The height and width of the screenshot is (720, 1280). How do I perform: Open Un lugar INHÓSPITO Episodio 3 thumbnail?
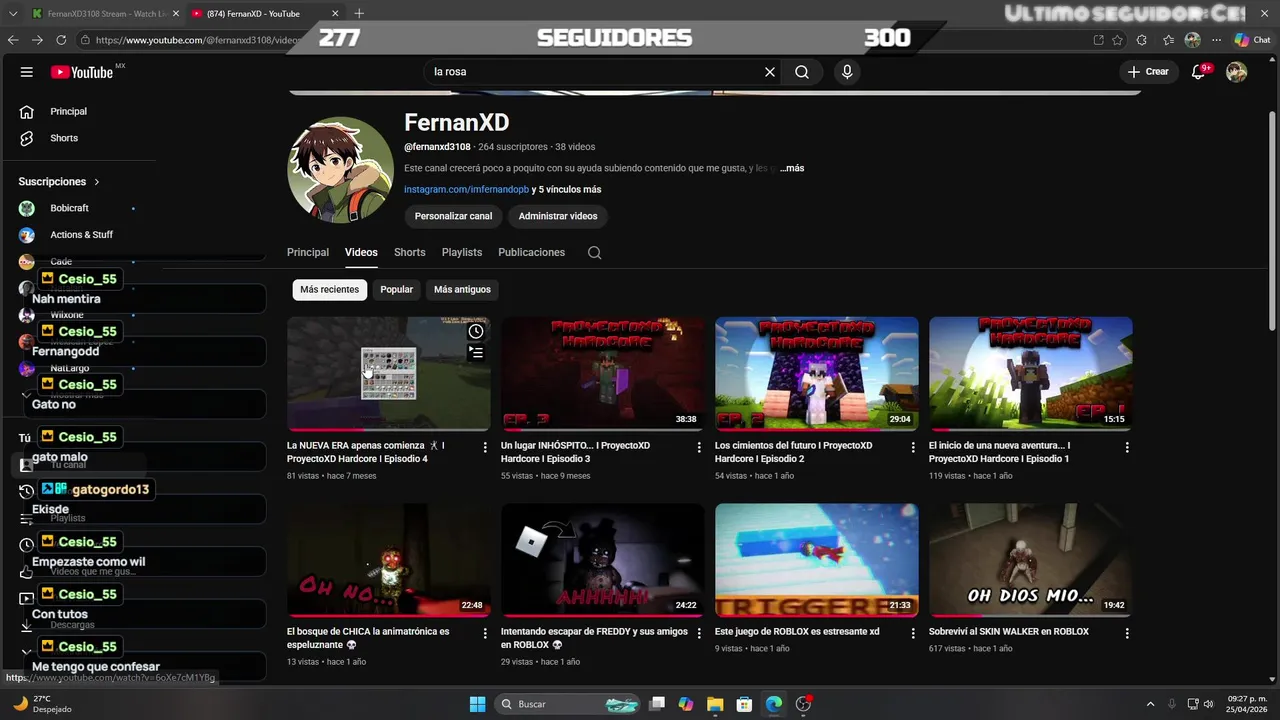(603, 374)
